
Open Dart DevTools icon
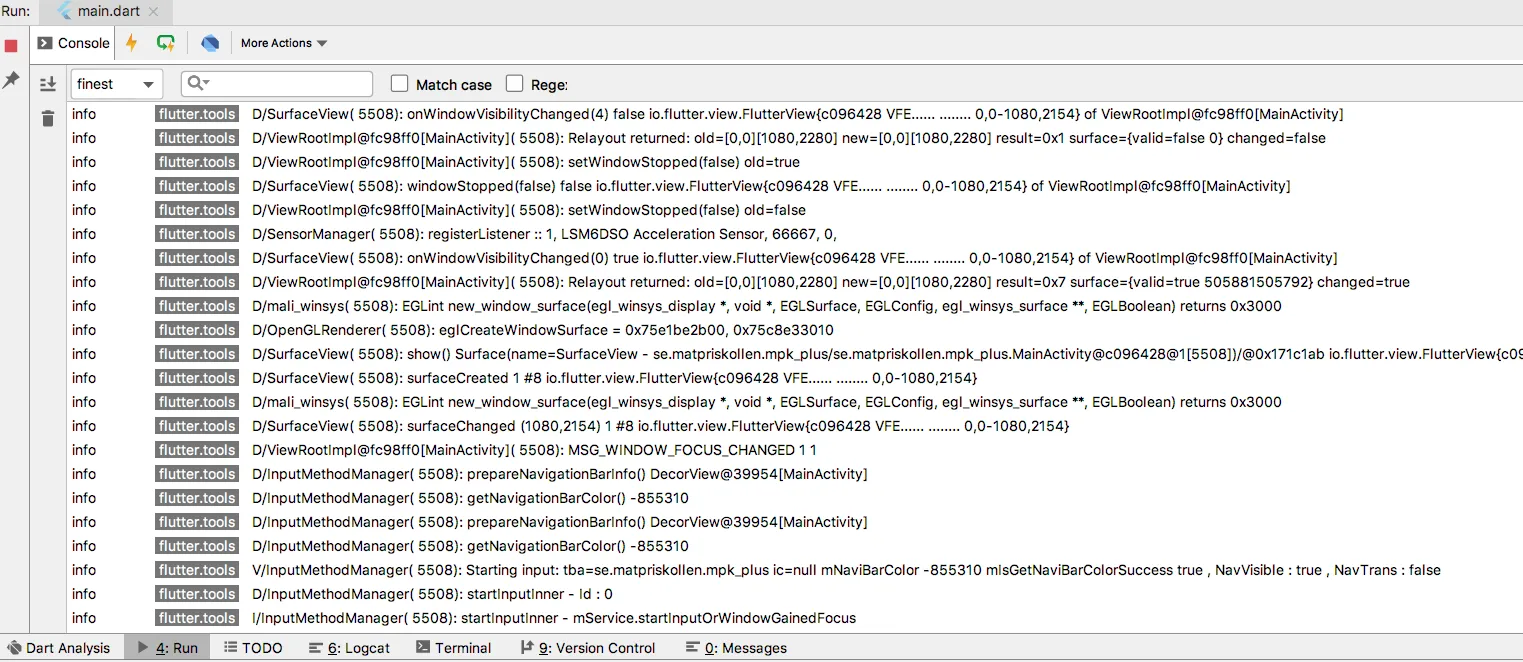coord(210,43)
